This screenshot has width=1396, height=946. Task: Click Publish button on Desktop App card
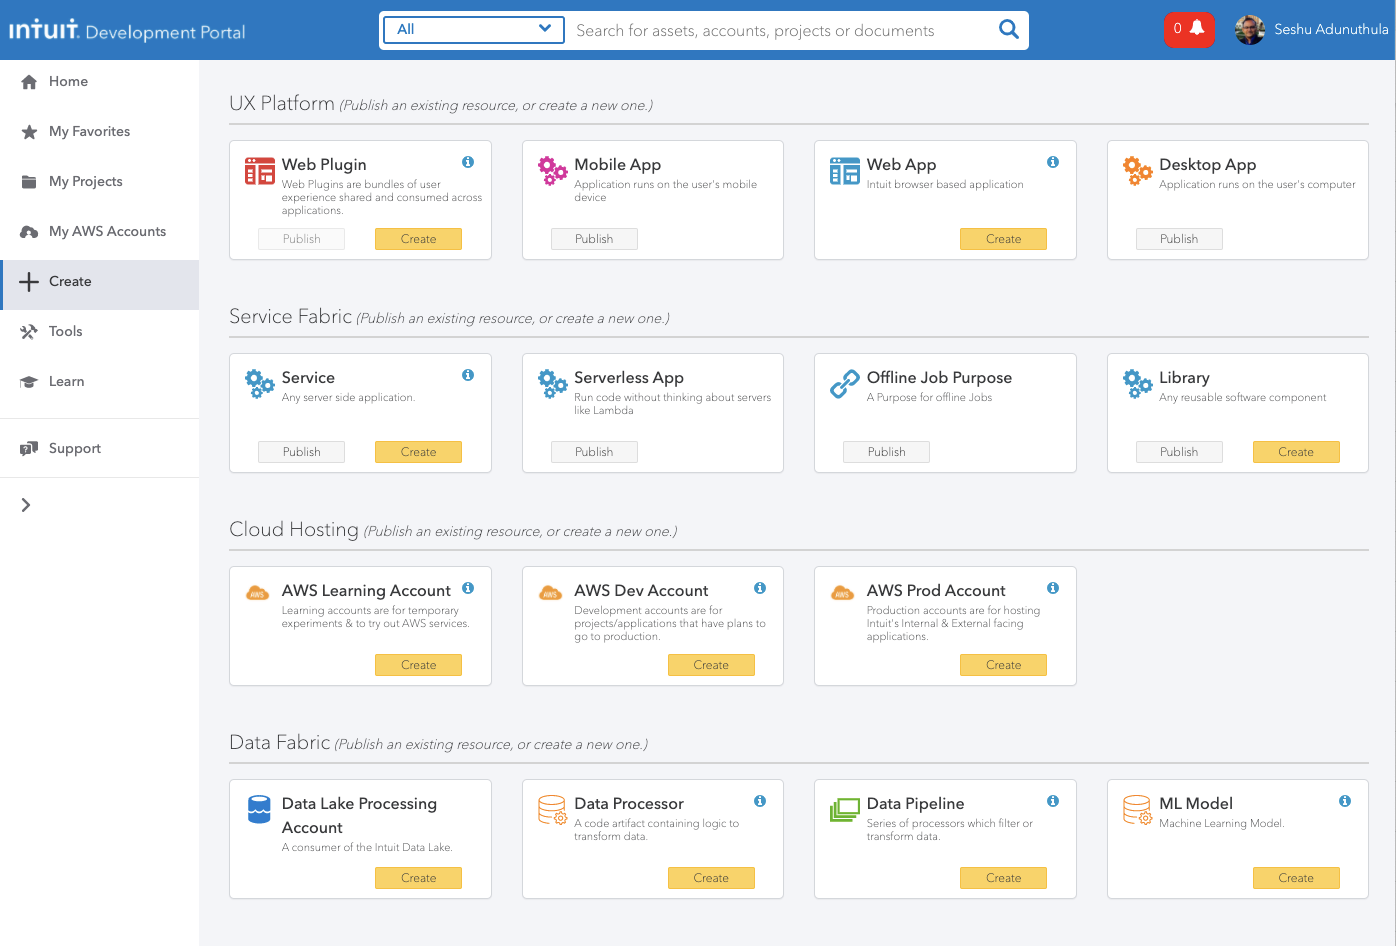[x=1179, y=239]
